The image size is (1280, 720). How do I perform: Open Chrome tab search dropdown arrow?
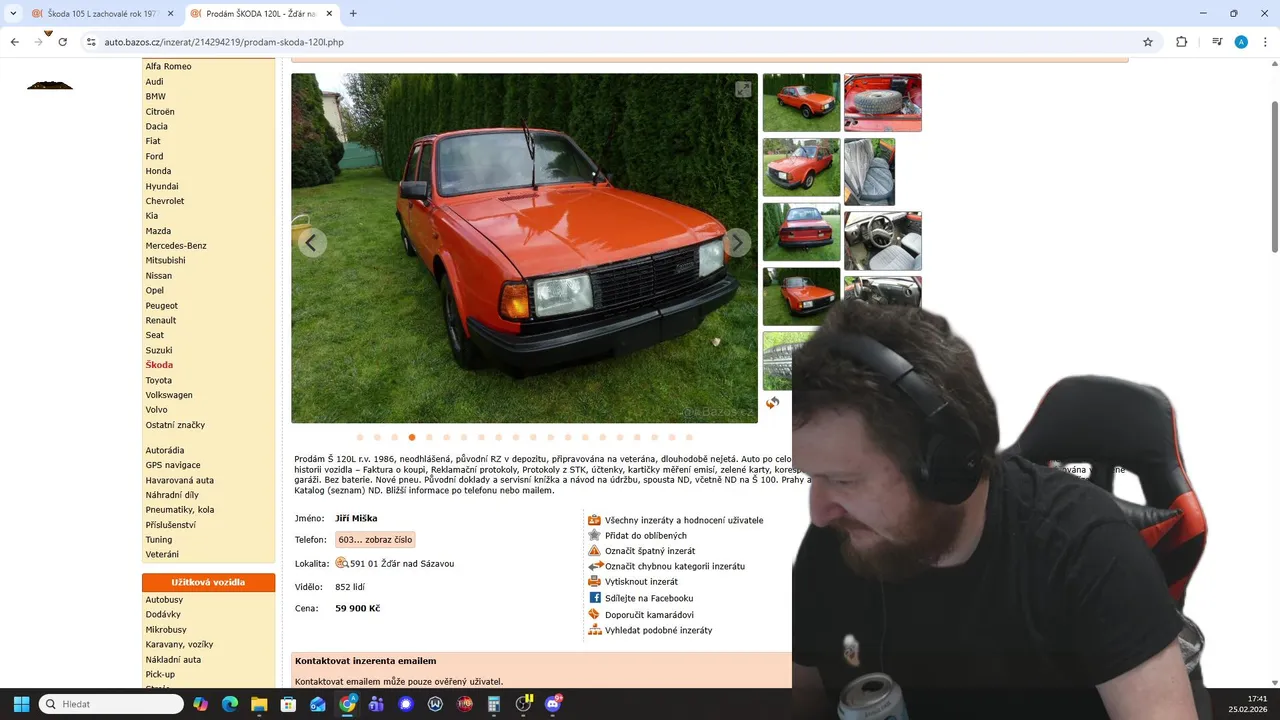point(13,13)
